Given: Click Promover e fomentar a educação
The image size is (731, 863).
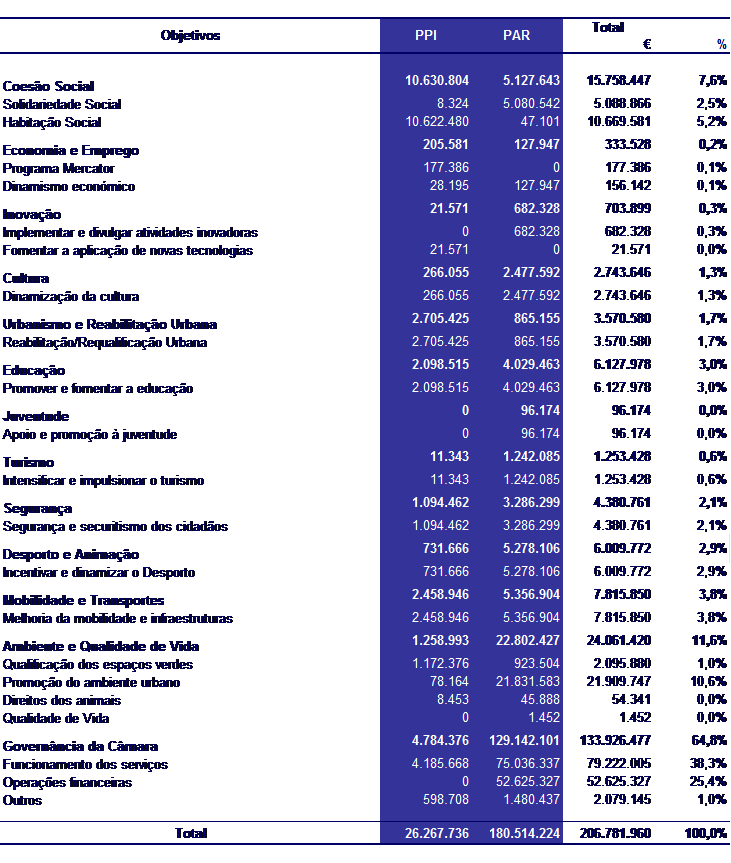Looking at the screenshot, I should coord(97,389).
